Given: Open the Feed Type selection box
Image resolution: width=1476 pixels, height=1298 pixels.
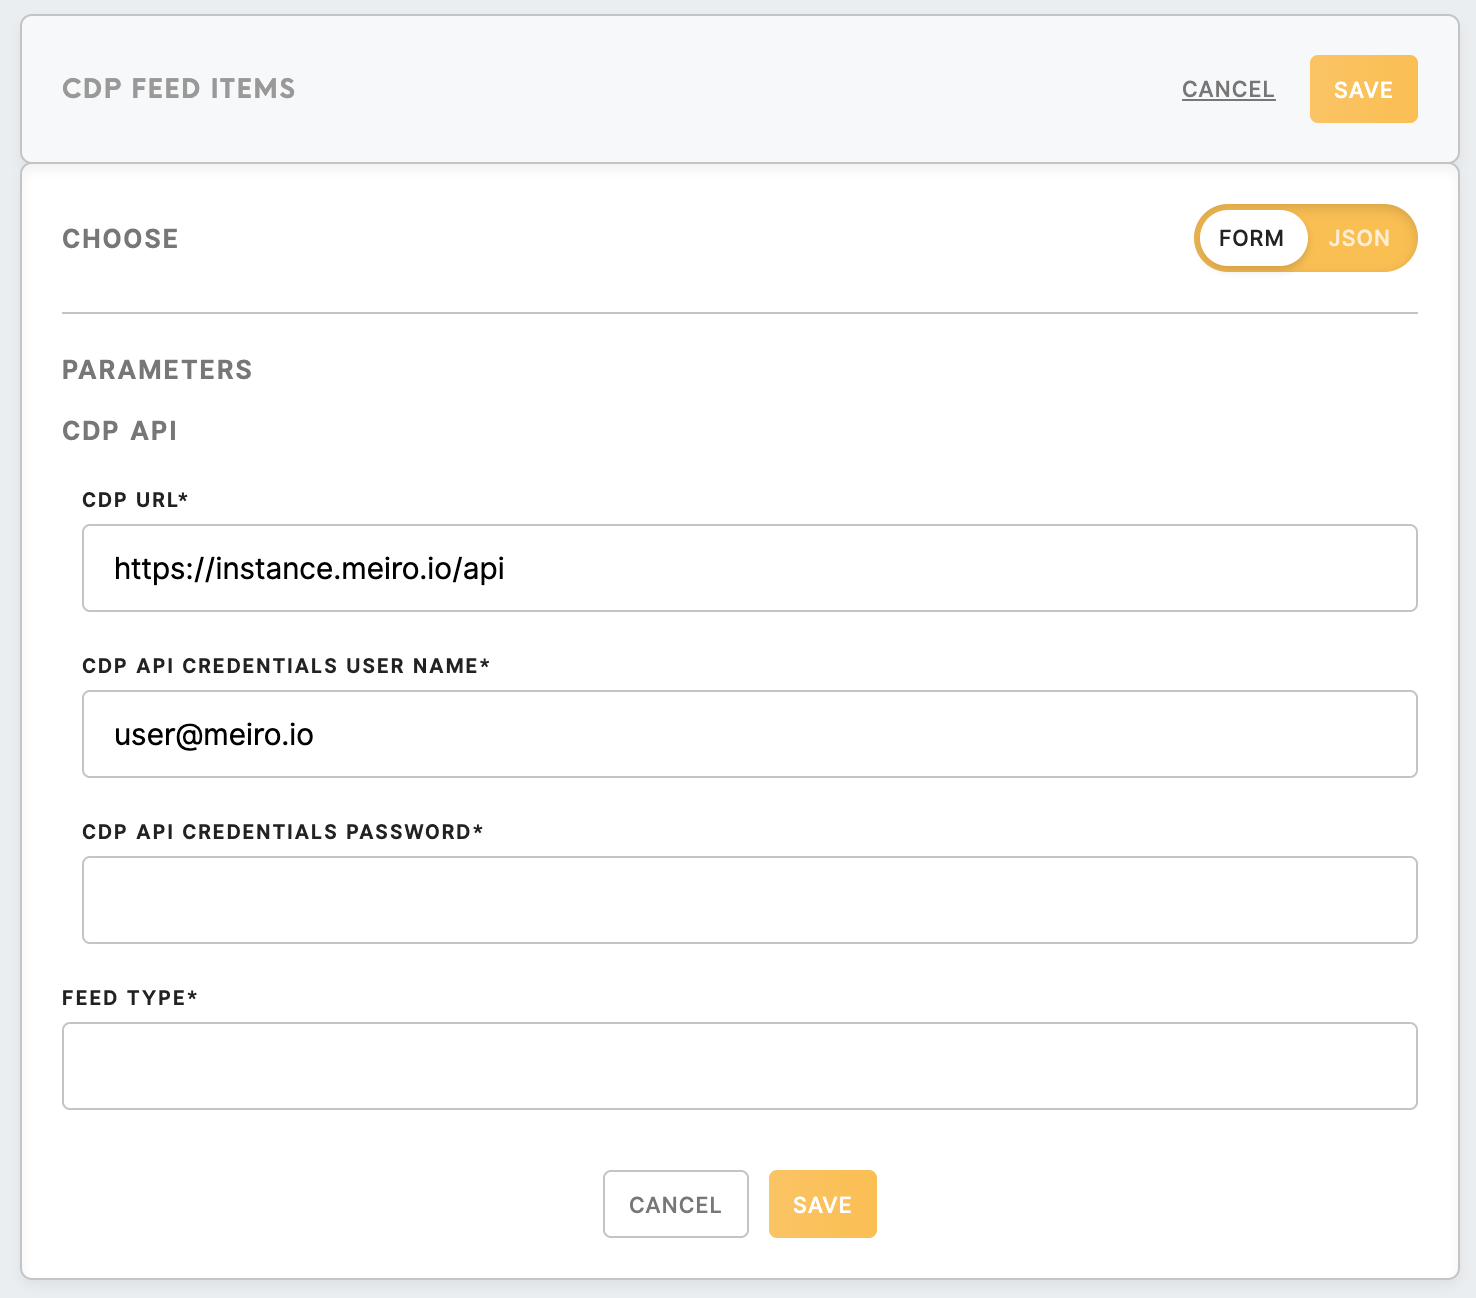Looking at the screenshot, I should click(x=739, y=1066).
